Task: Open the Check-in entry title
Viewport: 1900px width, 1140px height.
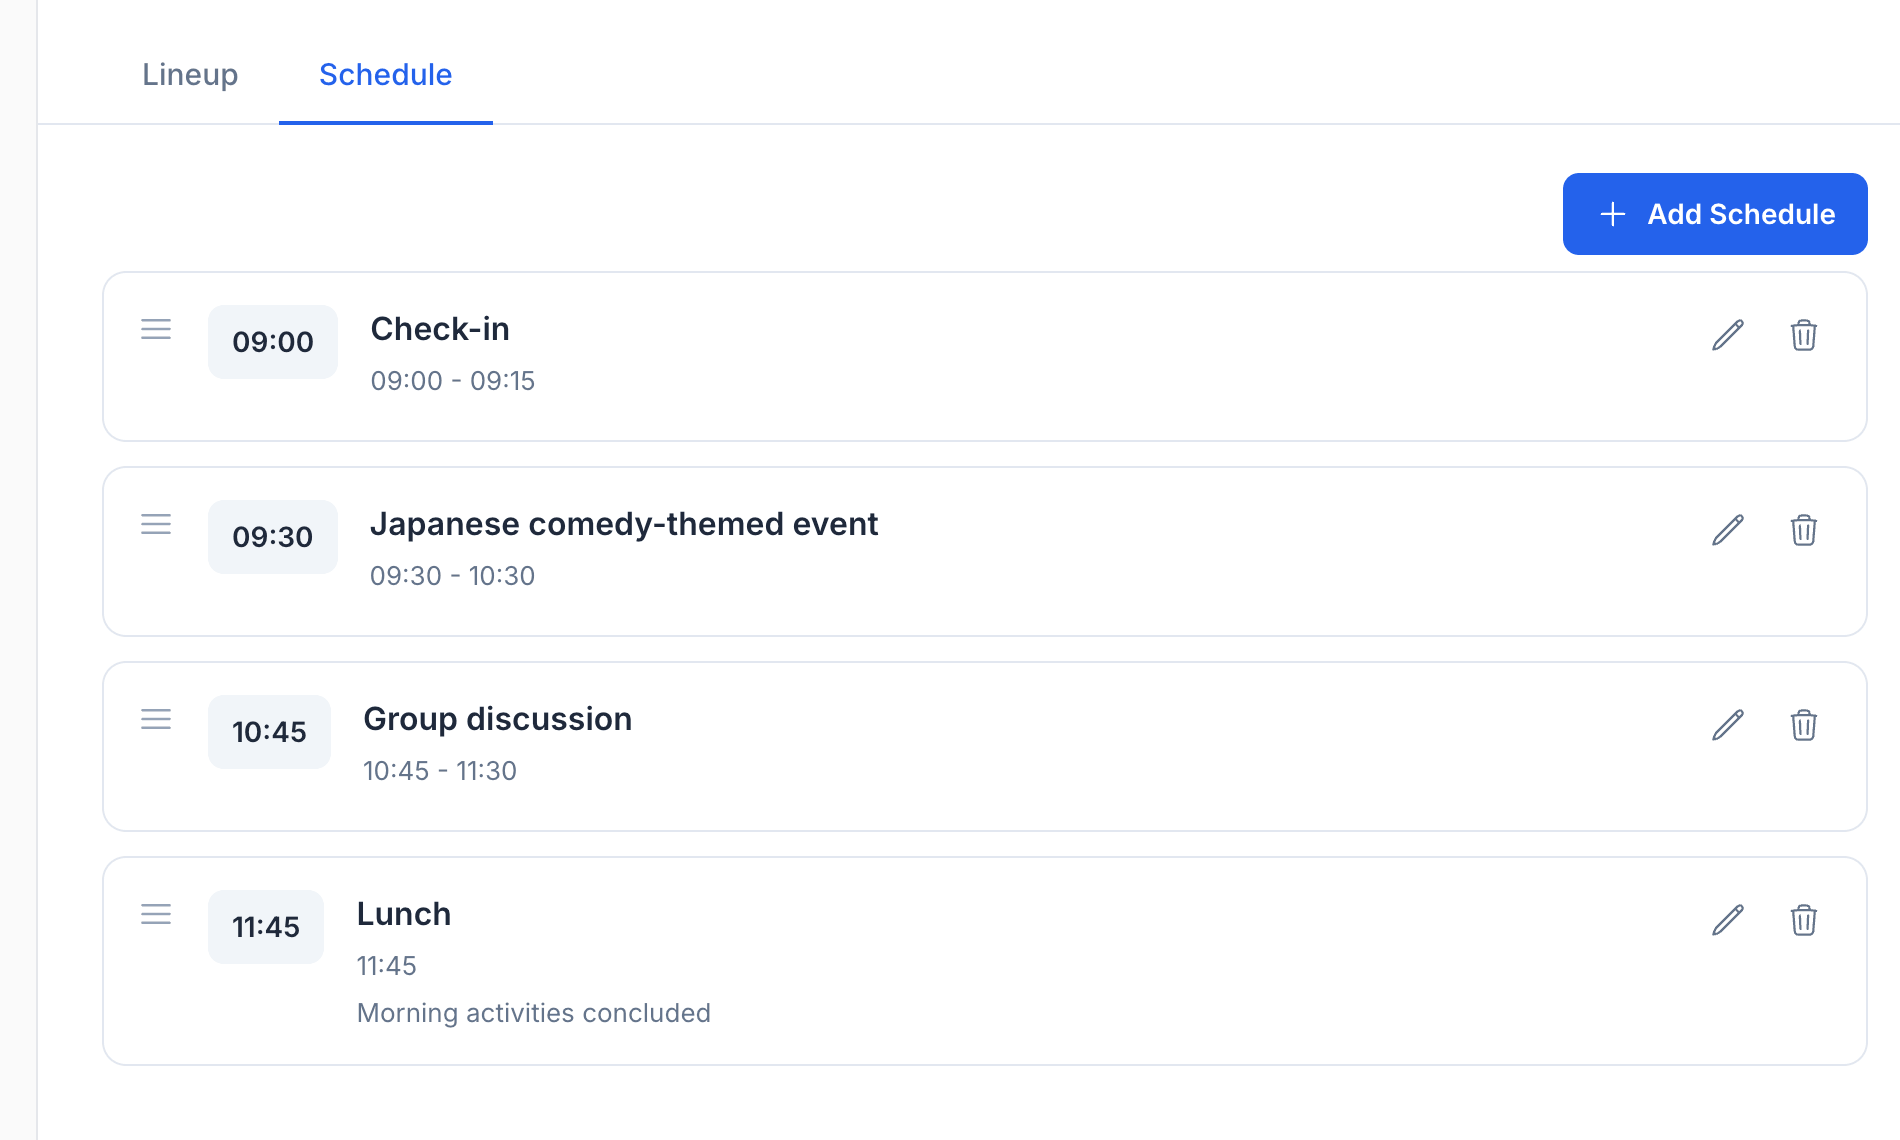Action: tap(440, 328)
